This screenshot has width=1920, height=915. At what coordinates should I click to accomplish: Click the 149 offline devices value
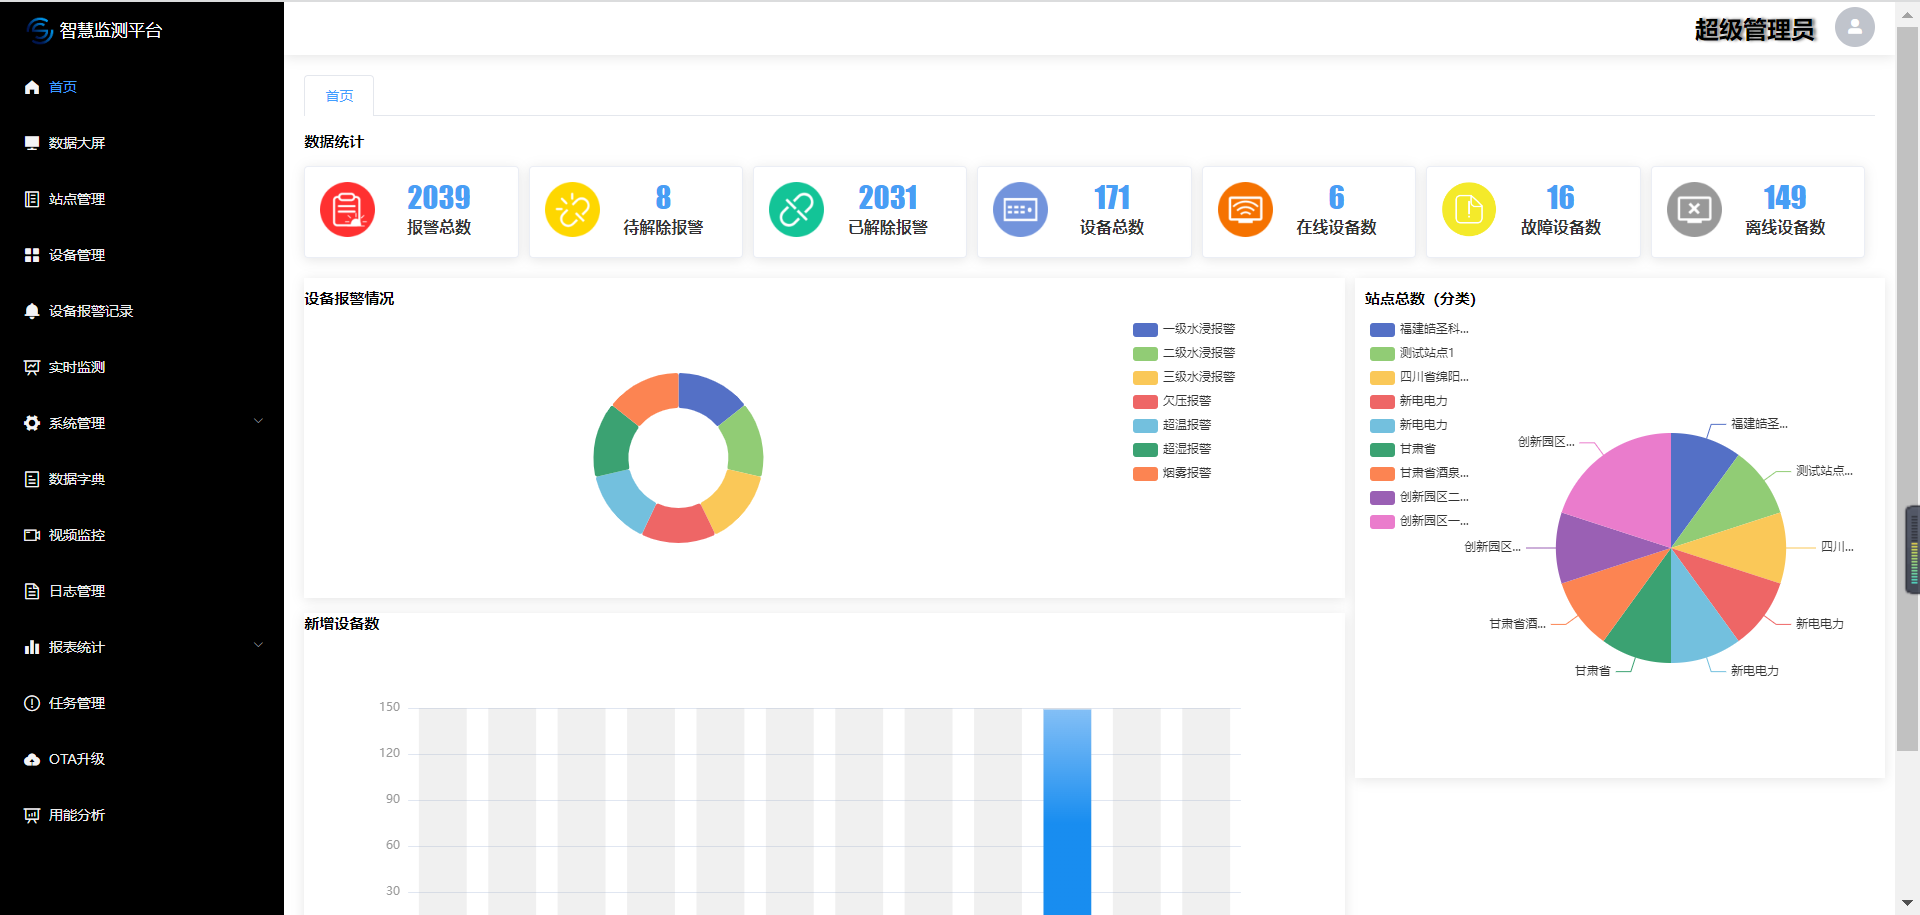tap(1784, 197)
